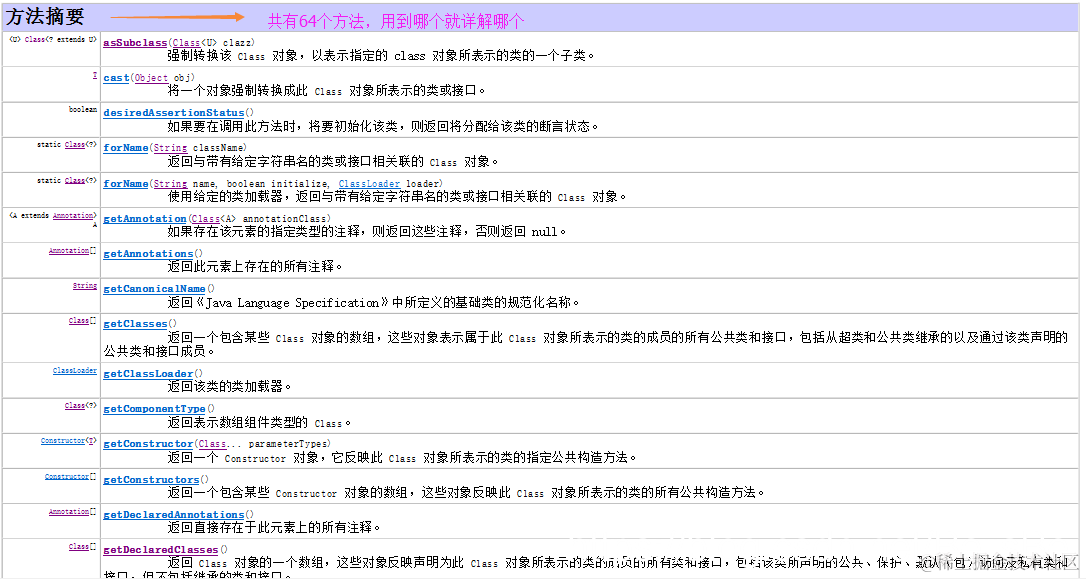Open forName link with className parameter

(125, 148)
